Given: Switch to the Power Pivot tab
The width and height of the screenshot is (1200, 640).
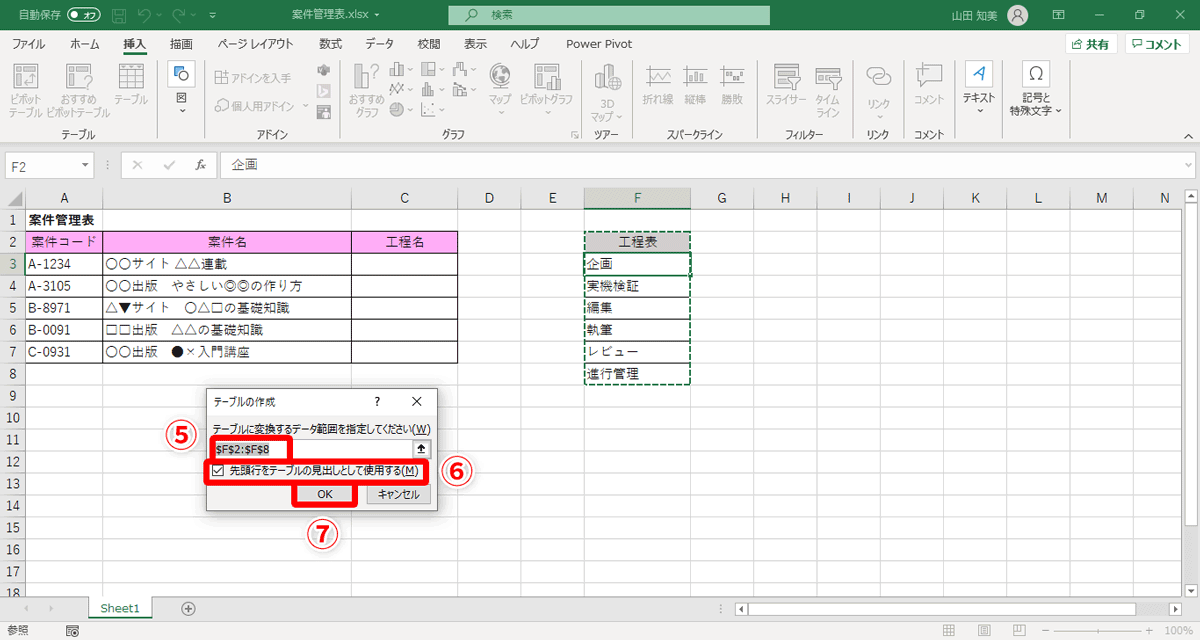Looking at the screenshot, I should click(x=597, y=44).
